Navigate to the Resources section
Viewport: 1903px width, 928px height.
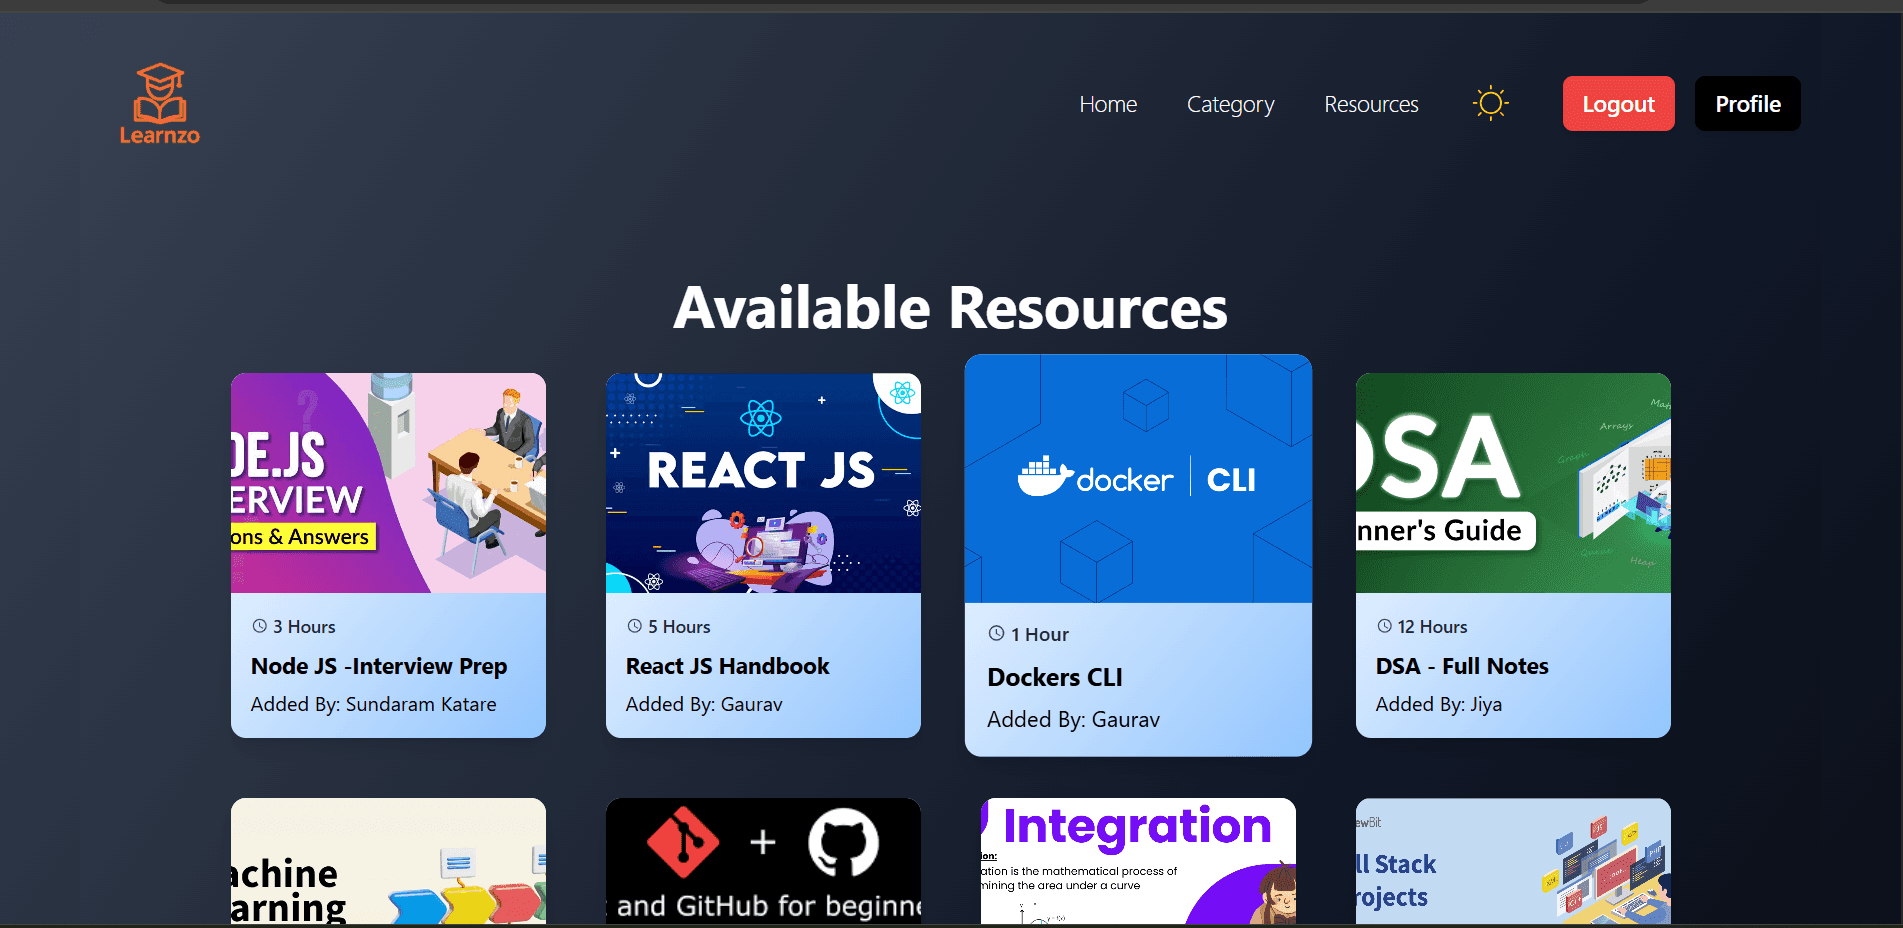tap(1371, 103)
